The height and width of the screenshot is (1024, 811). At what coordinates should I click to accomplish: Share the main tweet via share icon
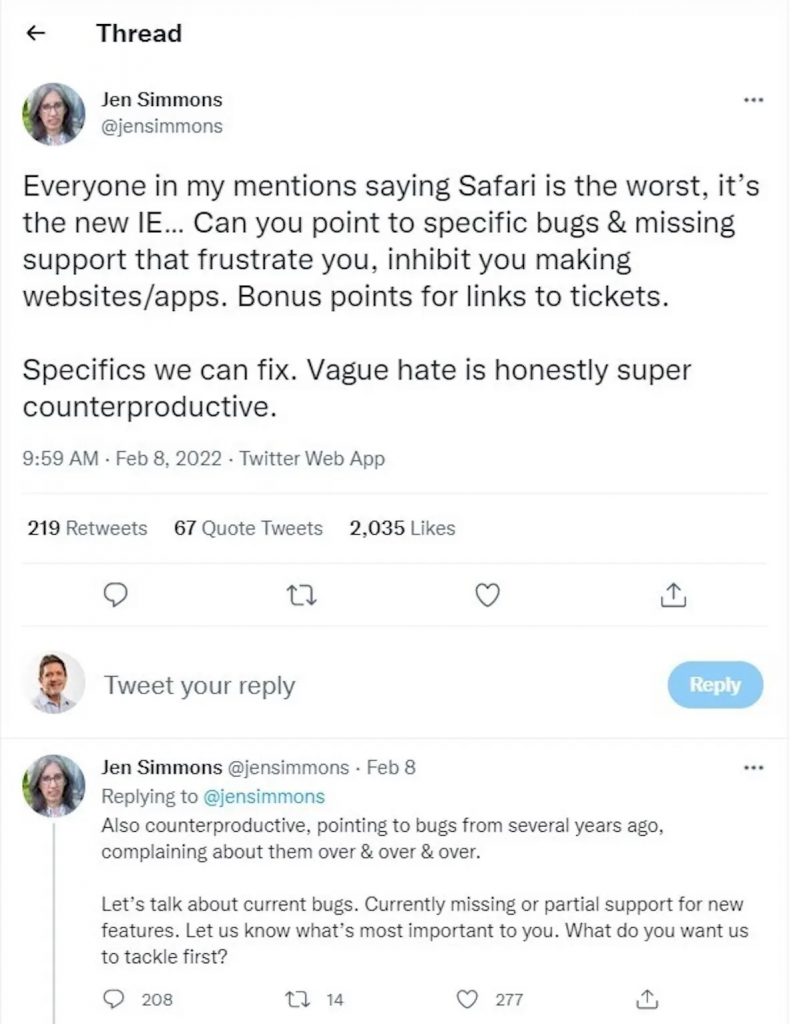pyautogui.click(x=673, y=596)
